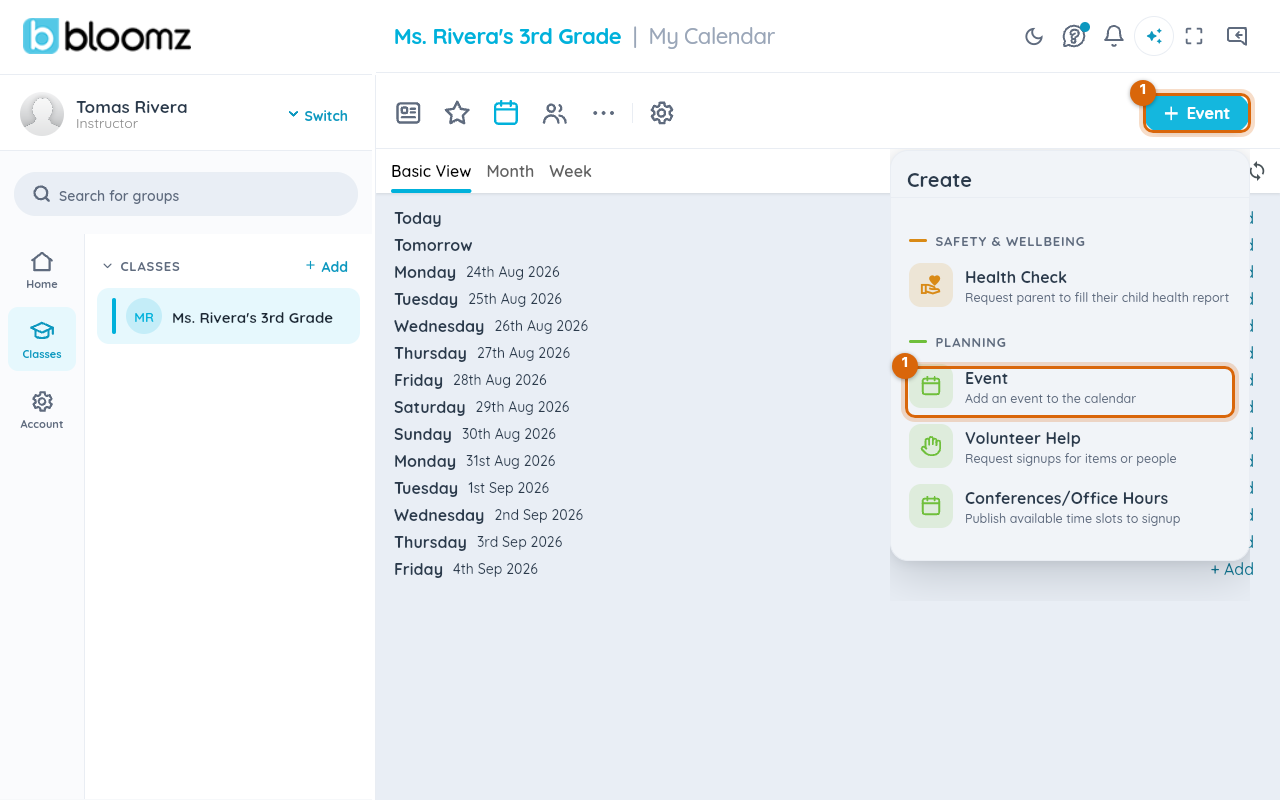Select Friday 4th Sep 2026
Image resolution: width=1280 pixels, height=800 pixels.
pos(466,569)
